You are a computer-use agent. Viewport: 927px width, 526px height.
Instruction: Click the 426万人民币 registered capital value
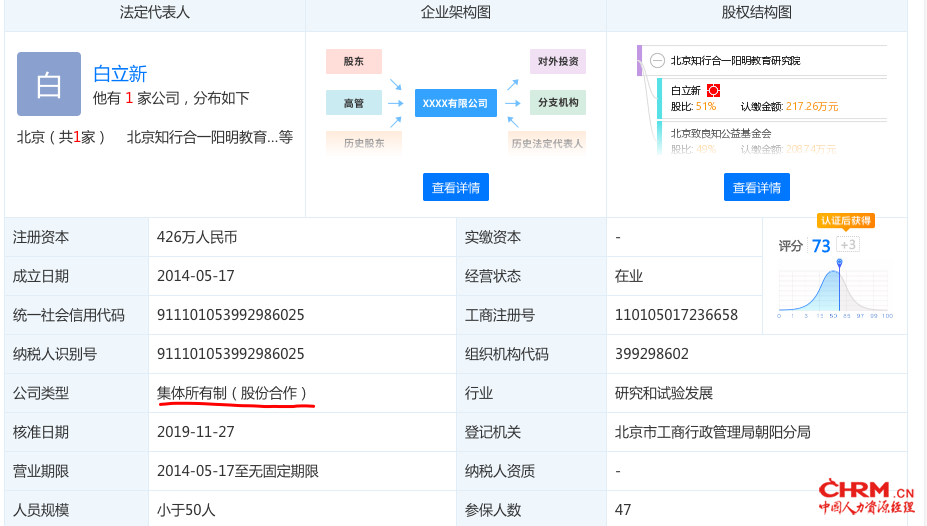pos(197,237)
